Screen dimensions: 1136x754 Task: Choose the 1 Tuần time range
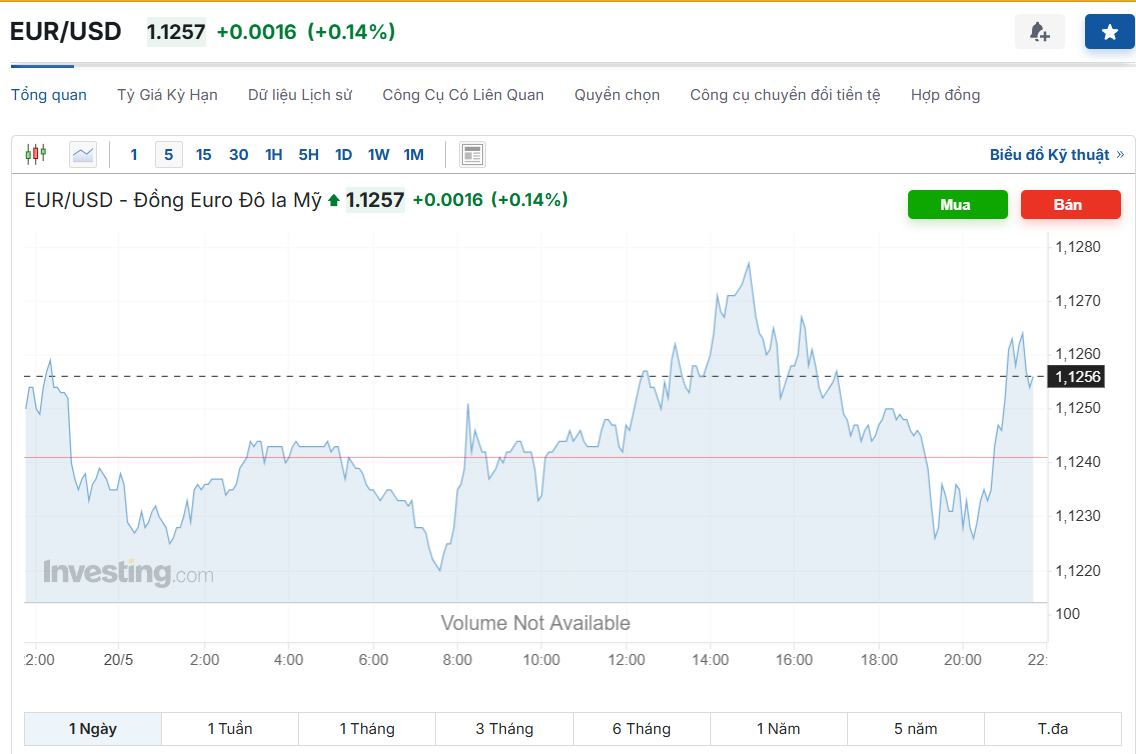tap(230, 729)
